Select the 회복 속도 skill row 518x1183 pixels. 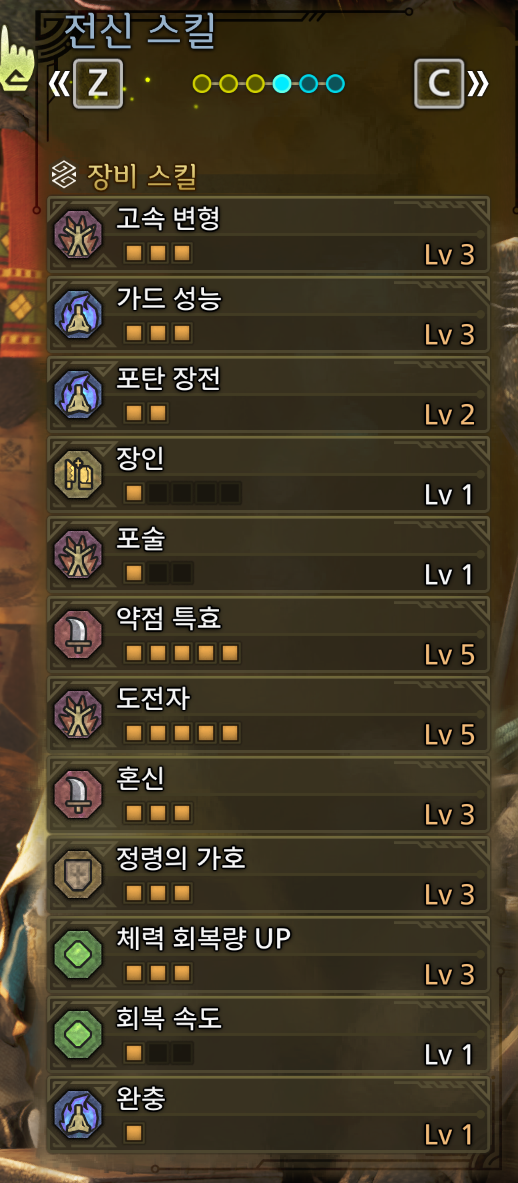[x=269, y=1034]
